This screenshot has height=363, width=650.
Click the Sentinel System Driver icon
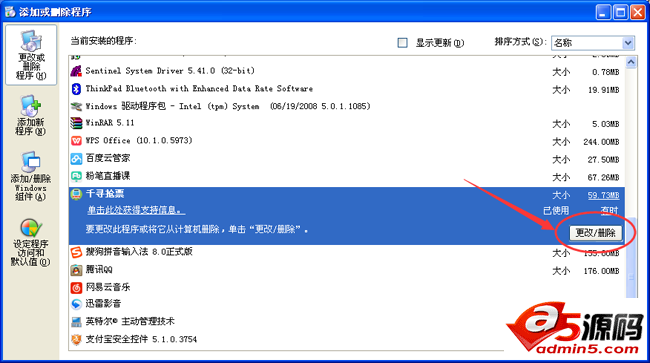click(76, 71)
